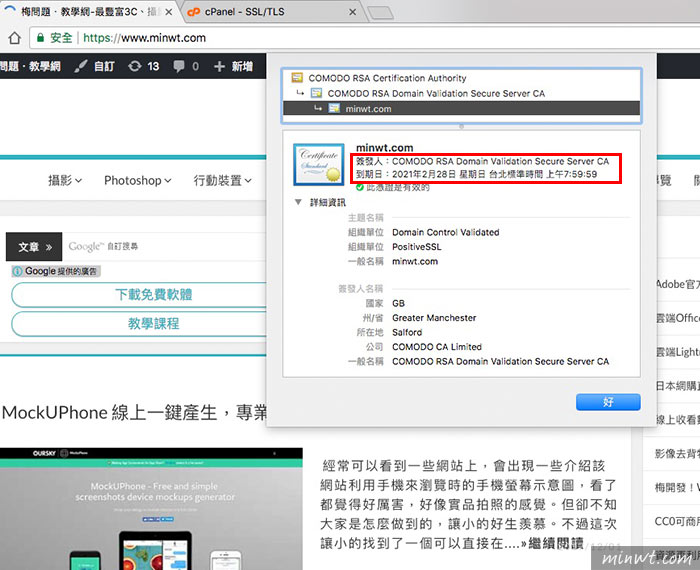Click the Salford value text
This screenshot has height=570, width=700.
point(407,333)
